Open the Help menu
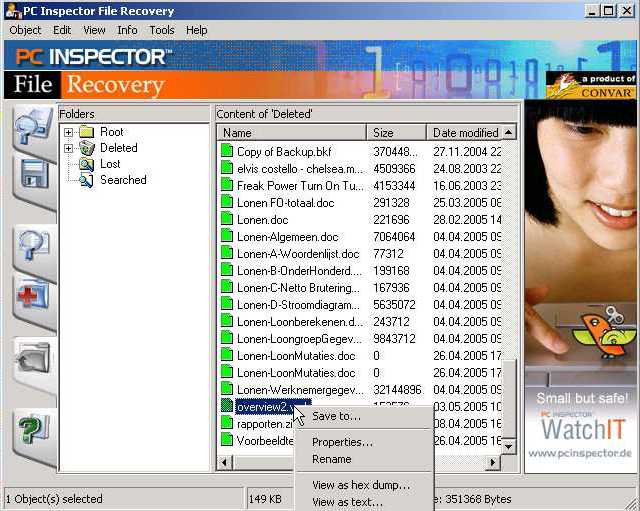 pos(196,30)
